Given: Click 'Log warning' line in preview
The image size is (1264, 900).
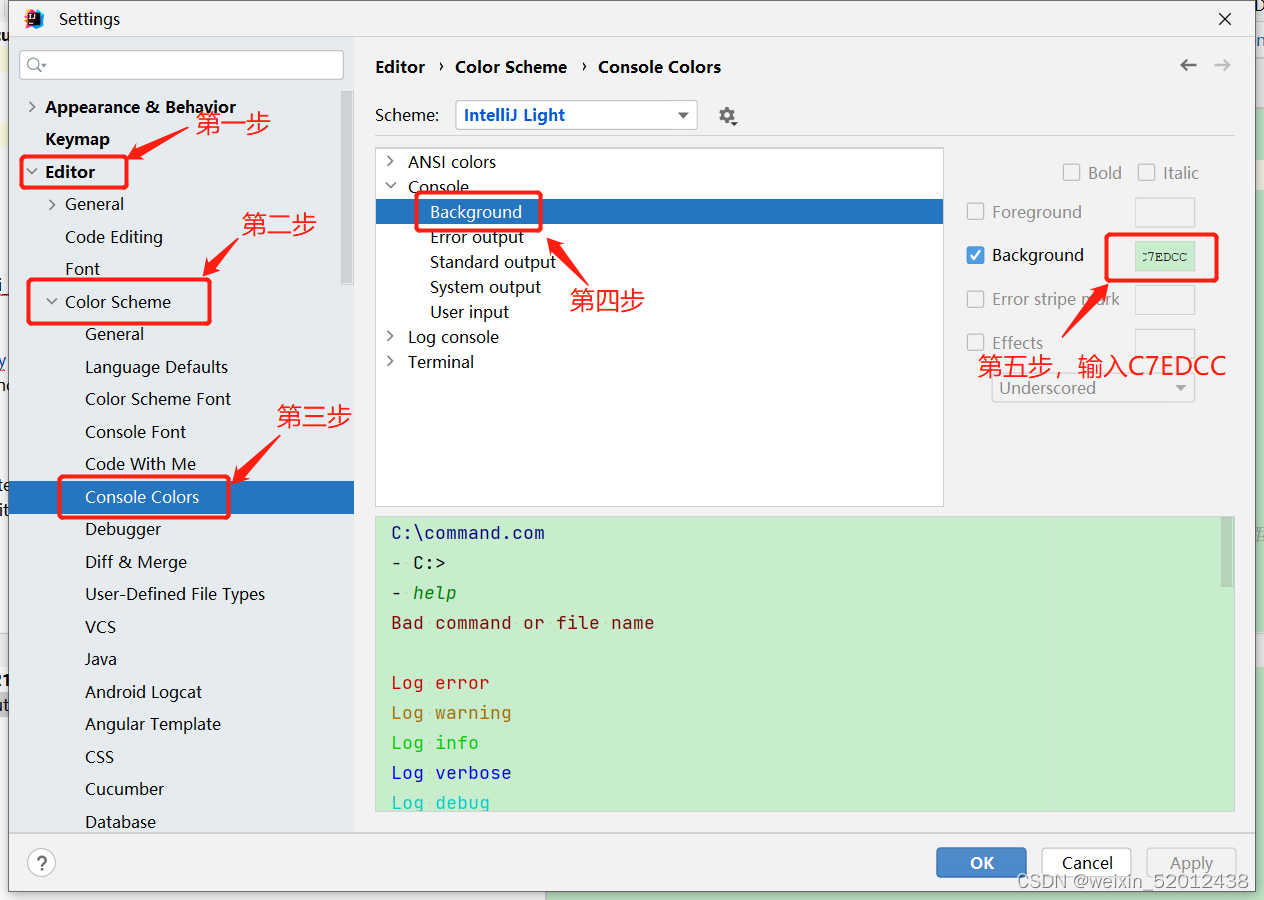Looking at the screenshot, I should pyautogui.click(x=451, y=713).
